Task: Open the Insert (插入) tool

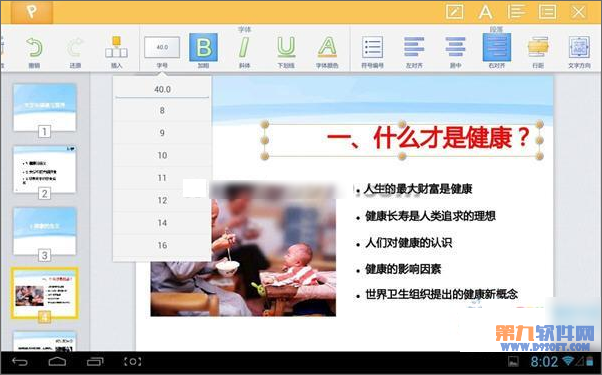Action: pos(116,47)
